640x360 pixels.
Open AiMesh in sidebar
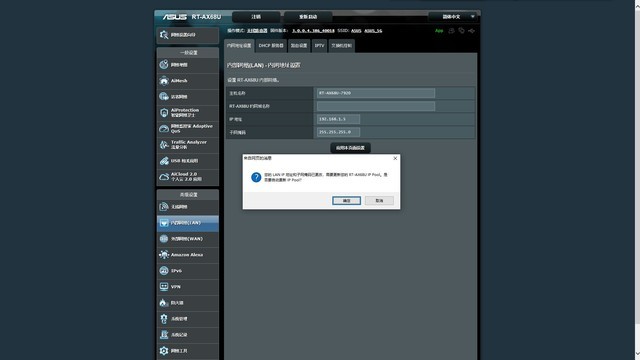pyautogui.click(x=187, y=81)
